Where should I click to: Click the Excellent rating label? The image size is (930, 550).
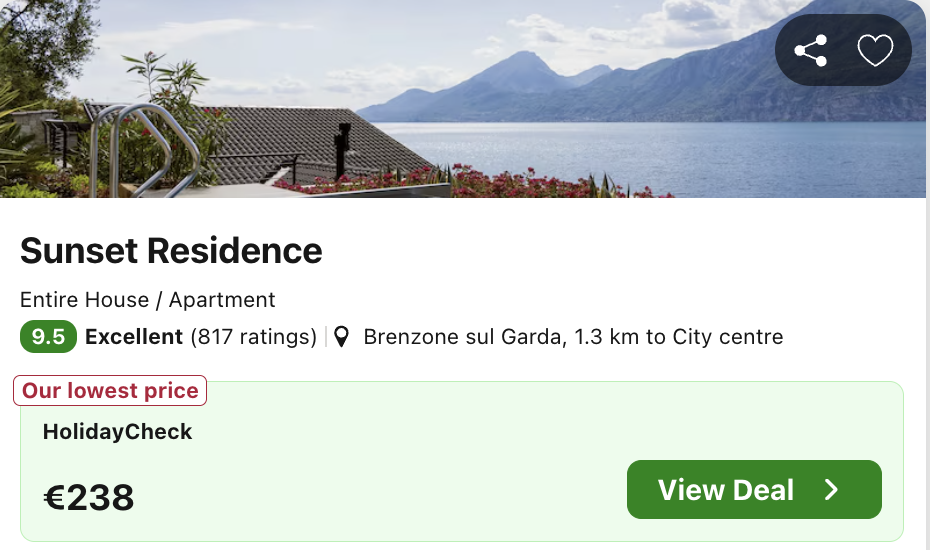pyautogui.click(x=133, y=336)
